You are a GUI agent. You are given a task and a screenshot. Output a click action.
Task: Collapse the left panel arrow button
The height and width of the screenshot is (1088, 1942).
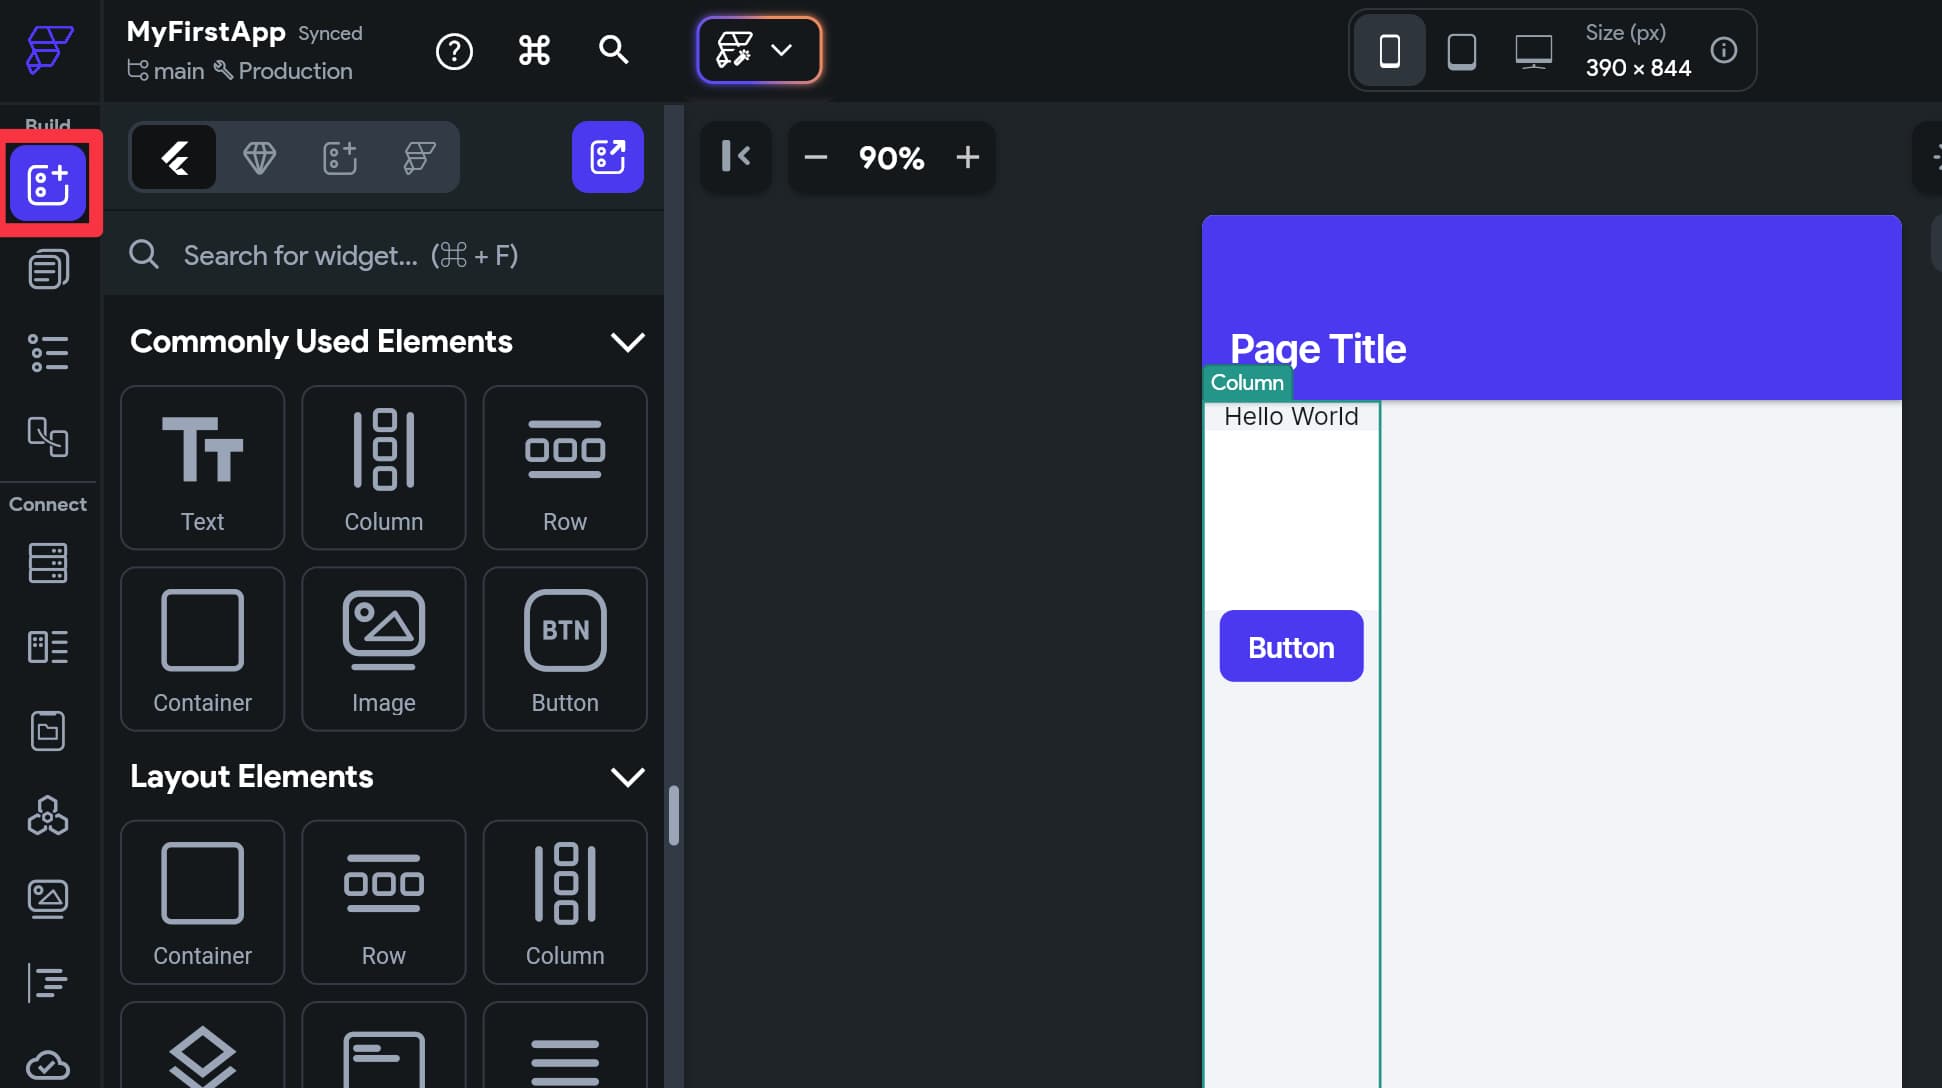(735, 157)
